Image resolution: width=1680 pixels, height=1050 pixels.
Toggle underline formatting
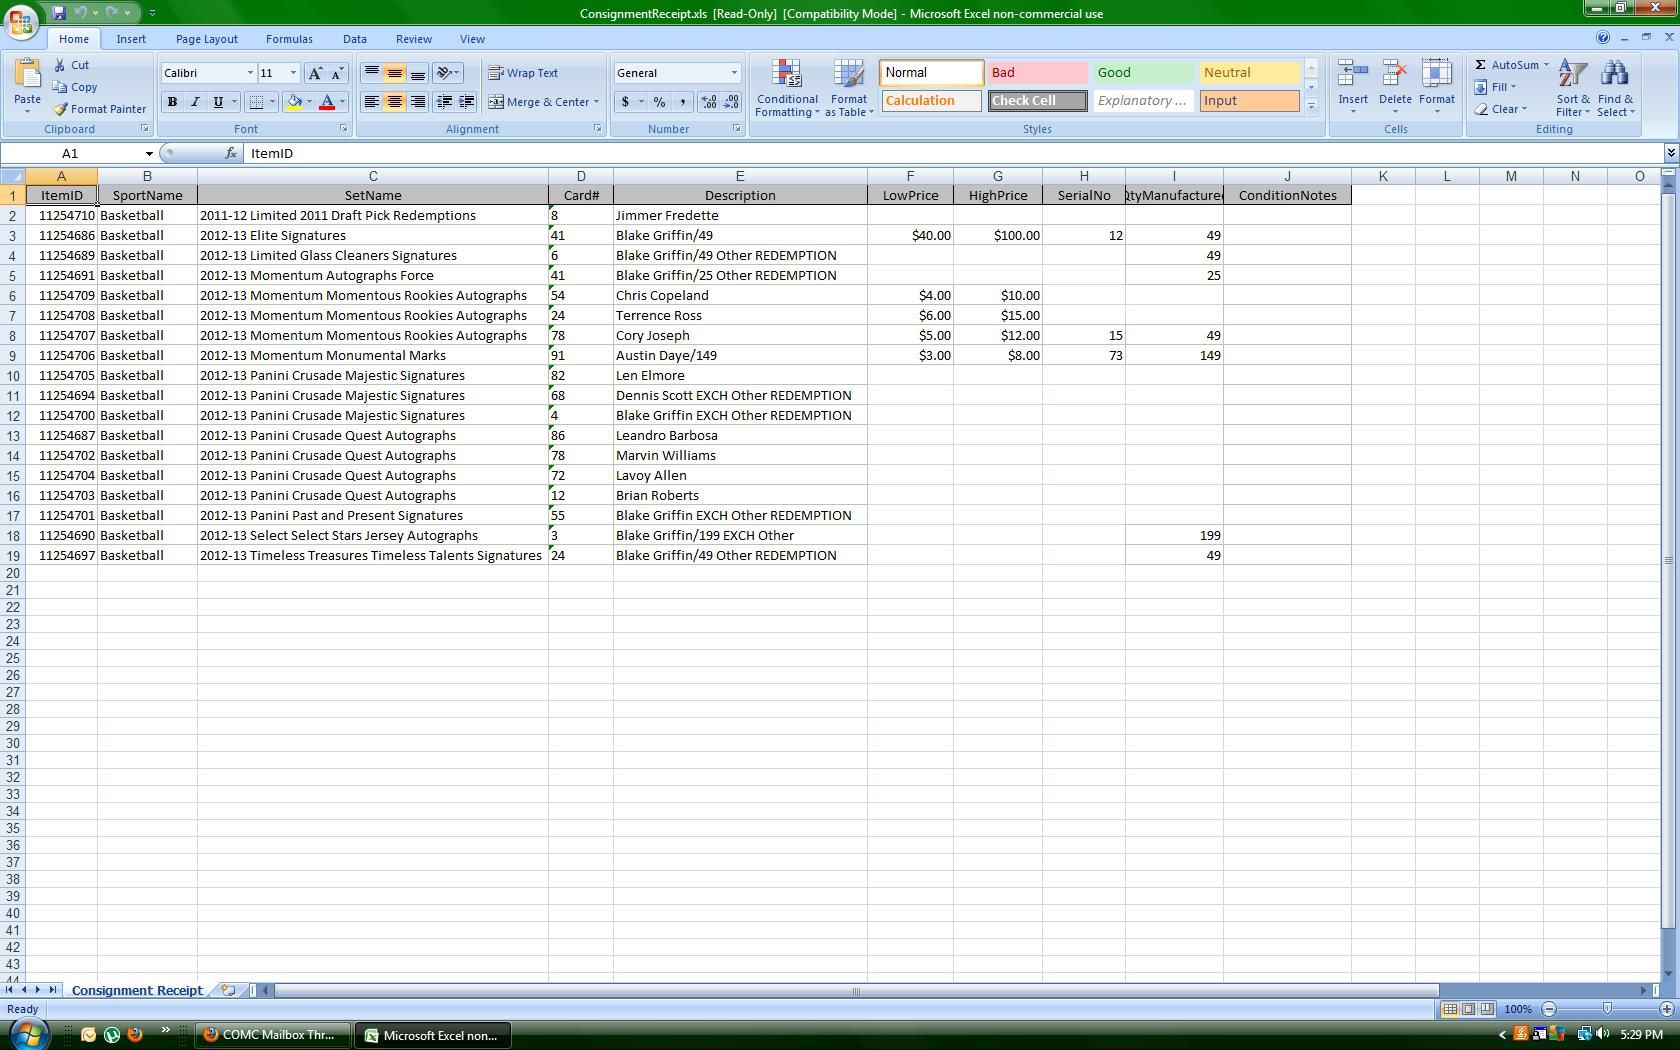click(218, 102)
